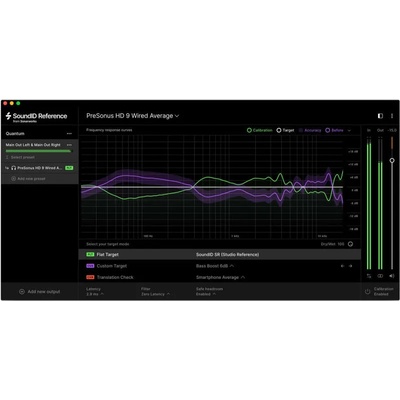The width and height of the screenshot is (400, 400).
Task: Toggle the Target curve visibility
Action: coord(285,130)
